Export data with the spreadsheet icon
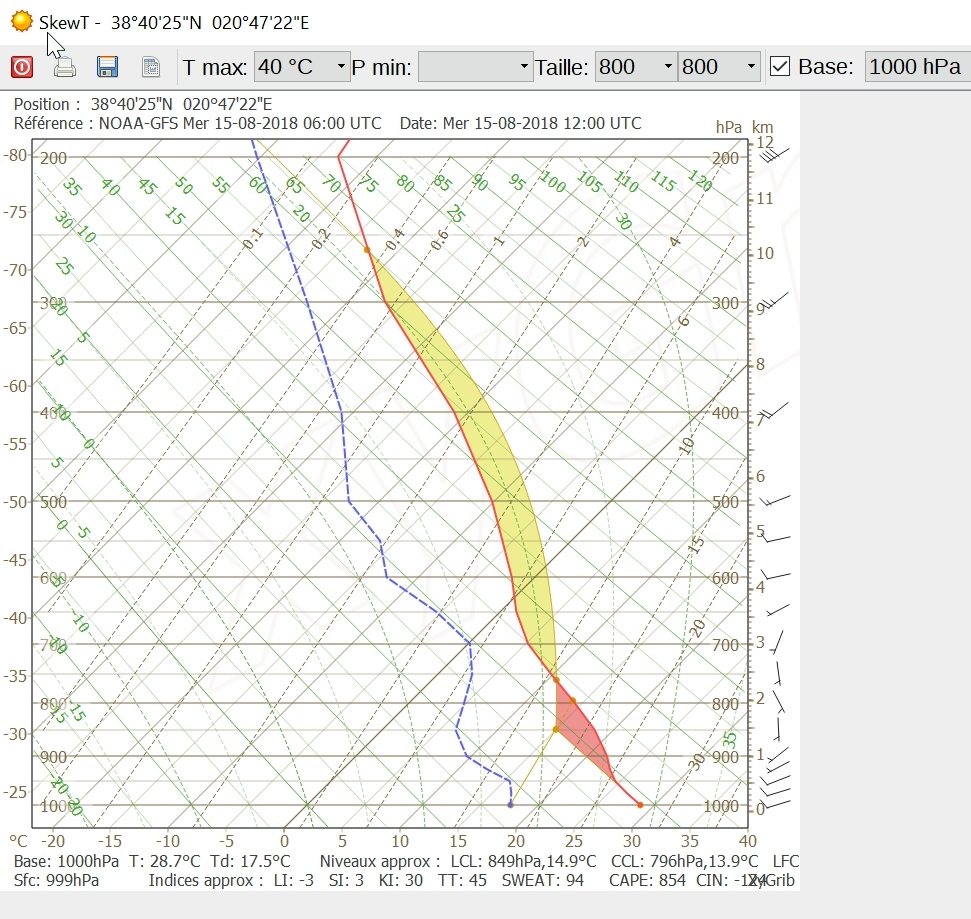Viewport: 971px width, 919px height. 150,66
